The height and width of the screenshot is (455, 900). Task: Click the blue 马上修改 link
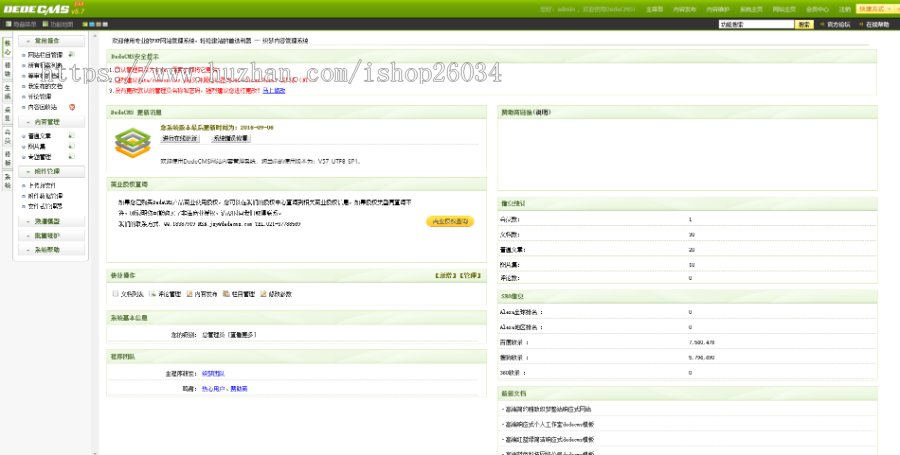(x=274, y=90)
